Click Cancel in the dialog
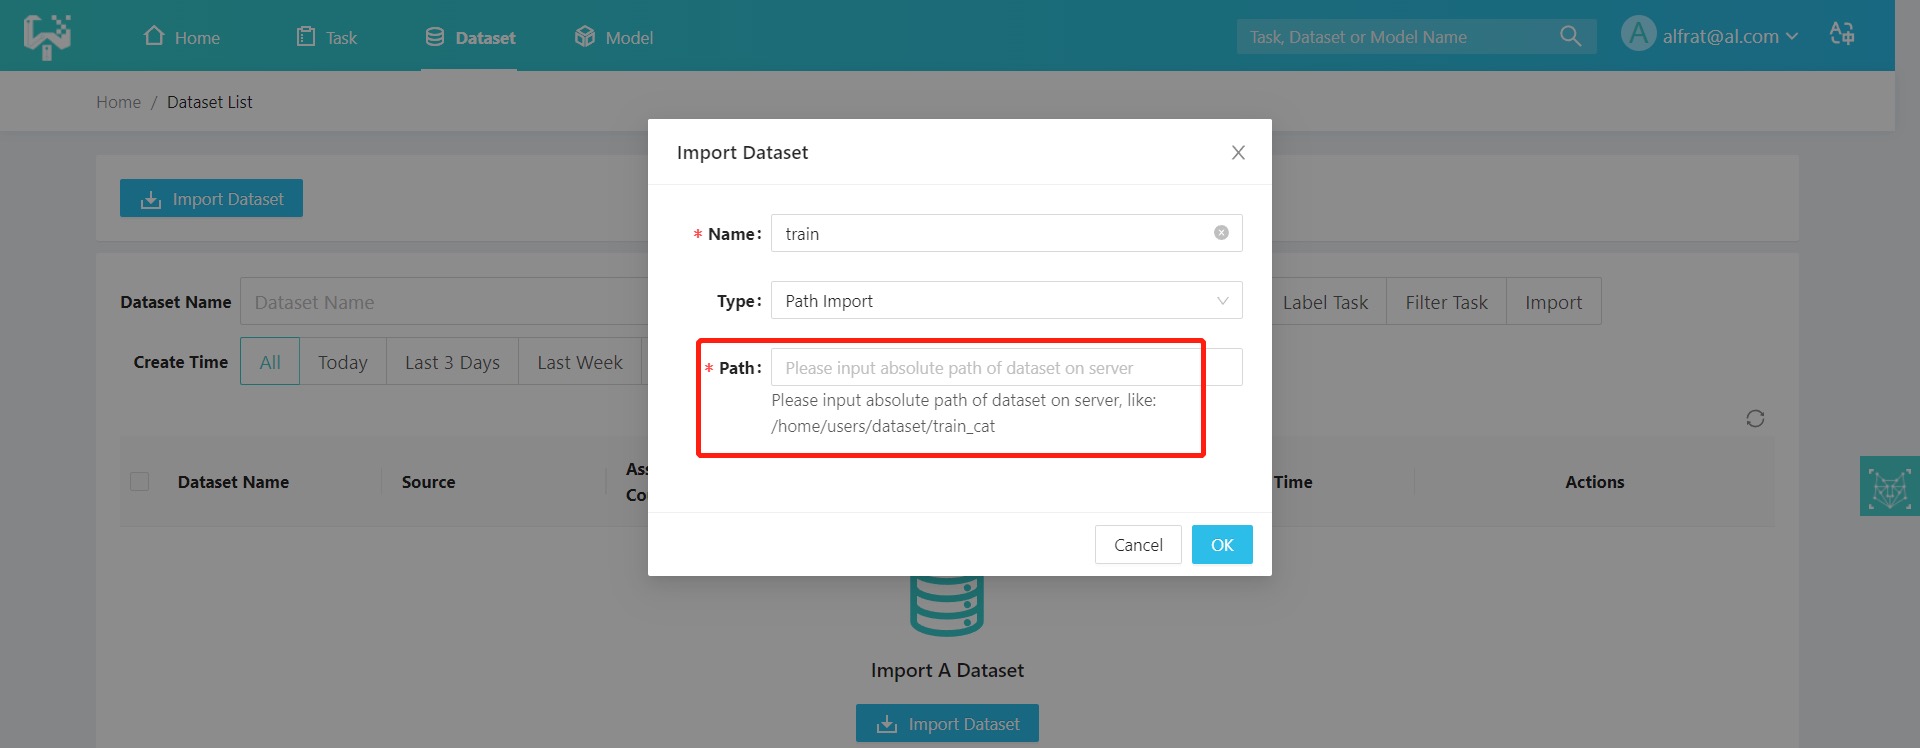The height and width of the screenshot is (748, 1920). [x=1138, y=545]
